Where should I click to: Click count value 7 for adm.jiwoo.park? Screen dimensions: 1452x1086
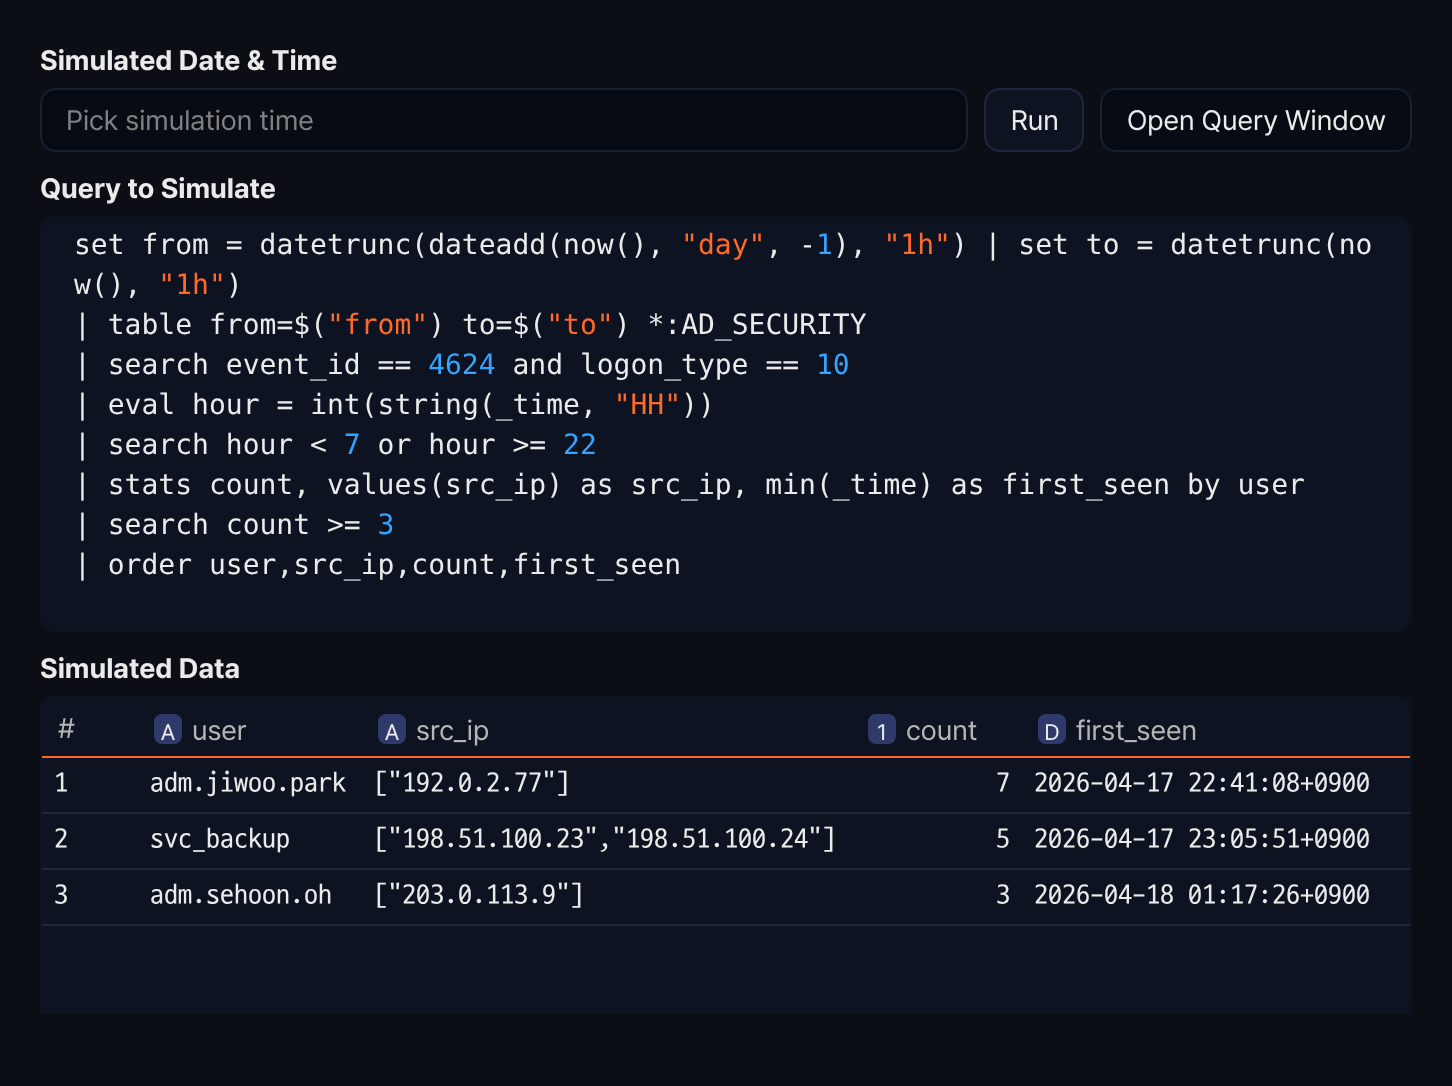[1003, 783]
